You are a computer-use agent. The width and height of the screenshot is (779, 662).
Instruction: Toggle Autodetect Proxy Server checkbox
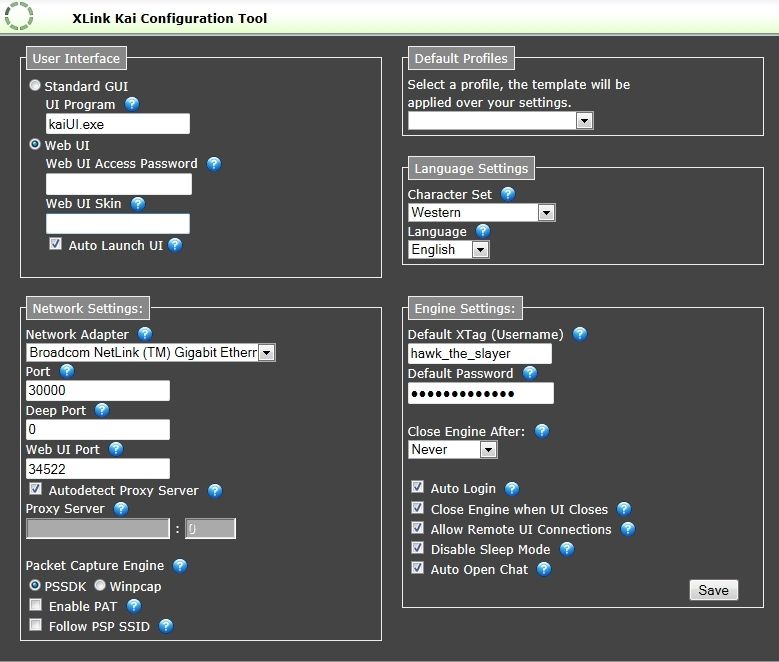click(x=35, y=489)
